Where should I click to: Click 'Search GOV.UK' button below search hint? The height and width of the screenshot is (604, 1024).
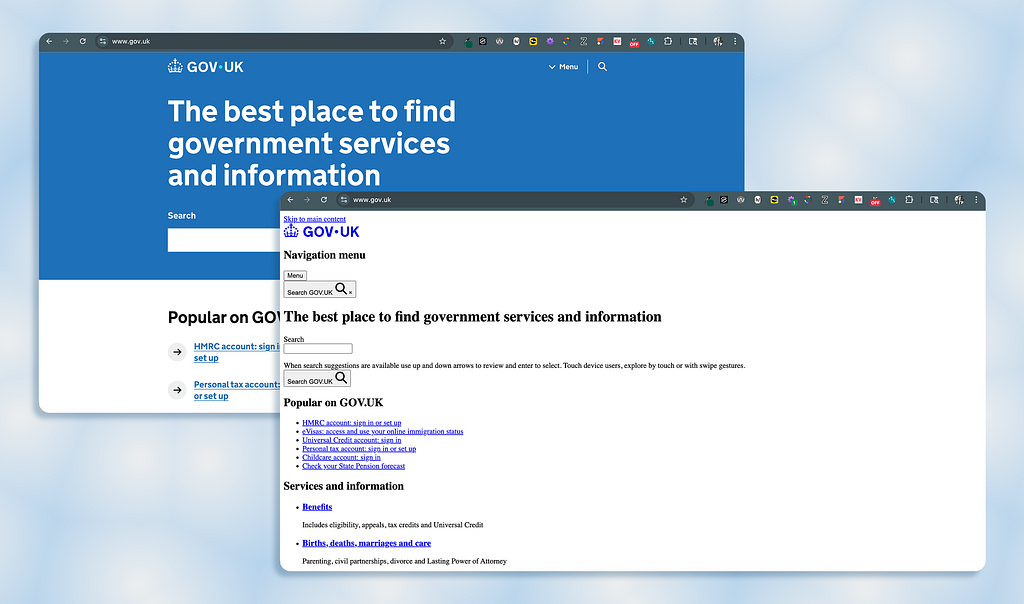[317, 378]
